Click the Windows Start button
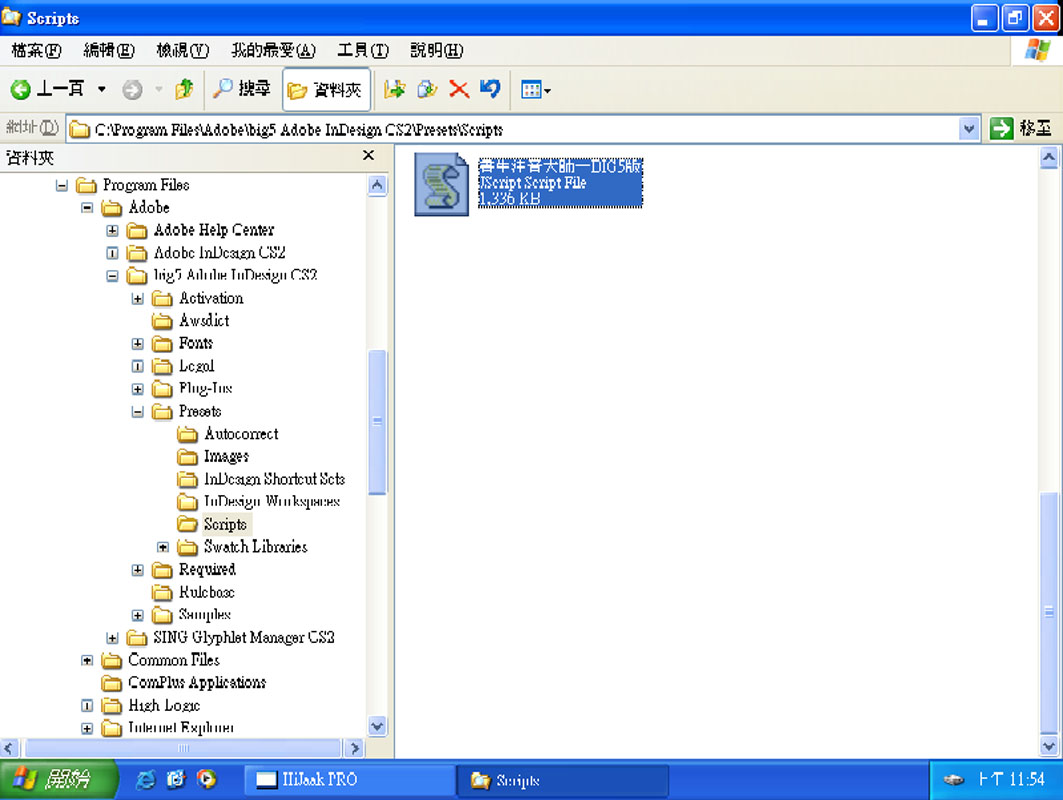 coord(58,780)
